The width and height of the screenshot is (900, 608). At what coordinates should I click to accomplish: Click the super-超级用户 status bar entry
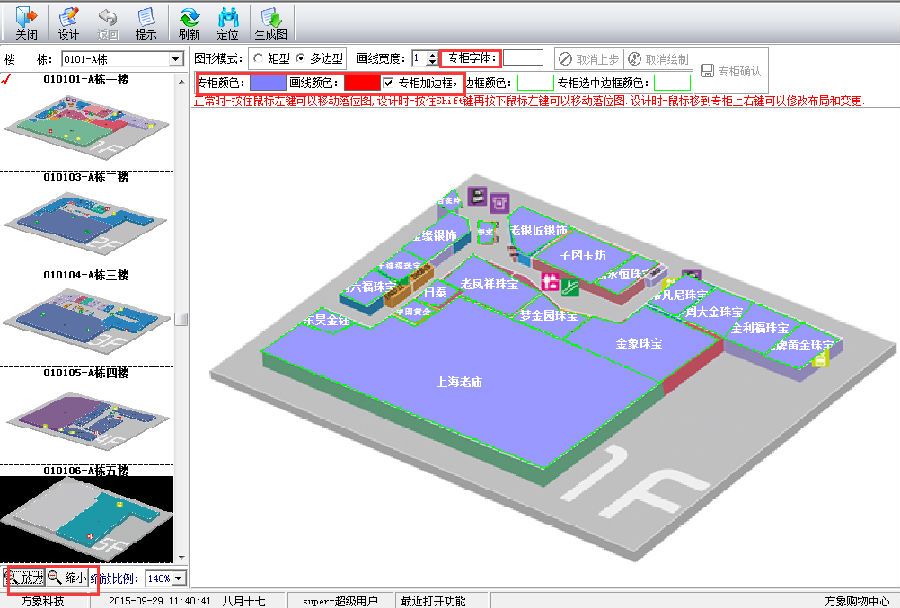pos(340,601)
